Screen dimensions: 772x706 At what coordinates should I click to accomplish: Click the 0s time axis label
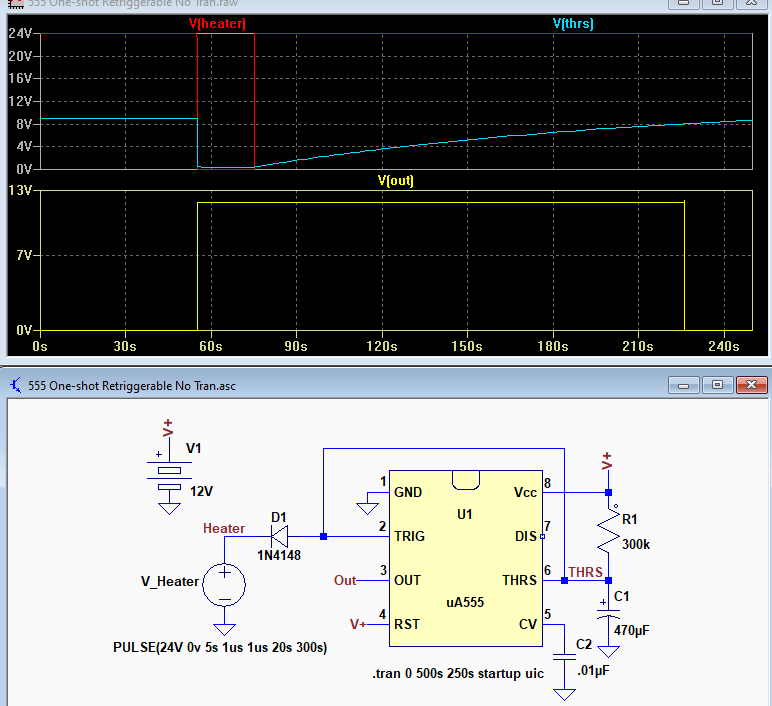click(x=40, y=347)
